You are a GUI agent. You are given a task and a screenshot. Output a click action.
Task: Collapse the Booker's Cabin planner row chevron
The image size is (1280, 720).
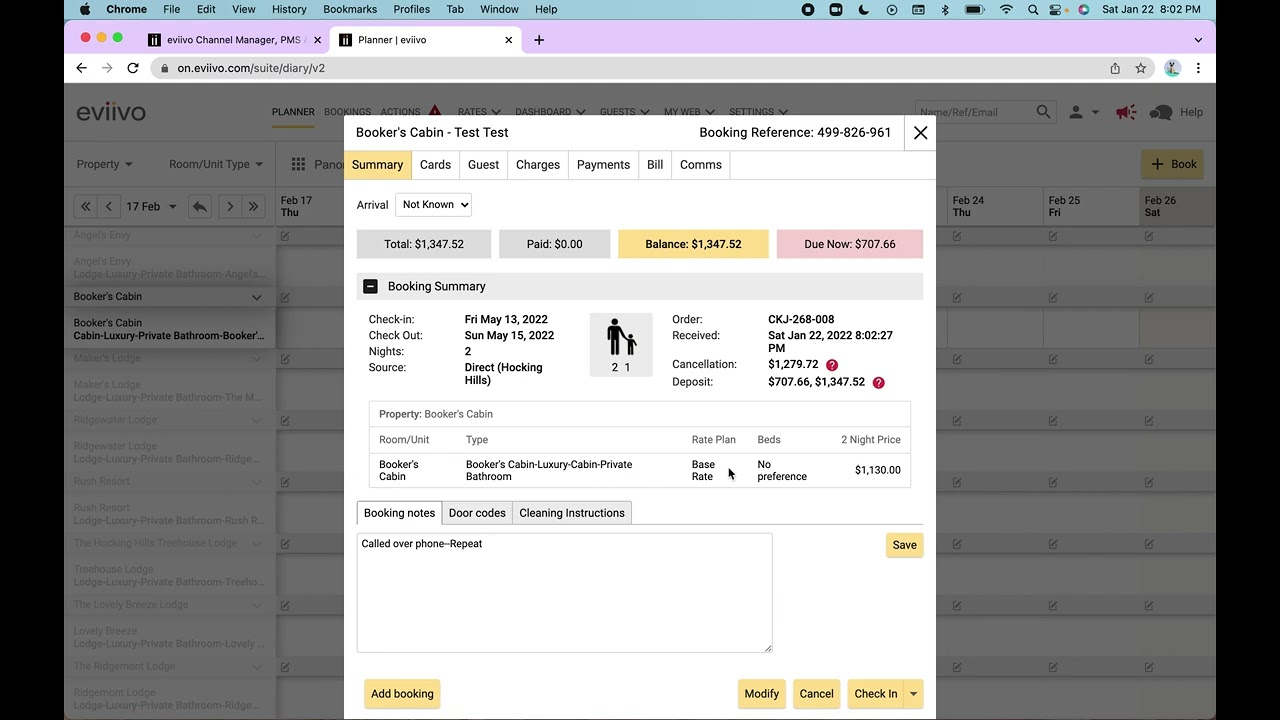click(x=256, y=297)
